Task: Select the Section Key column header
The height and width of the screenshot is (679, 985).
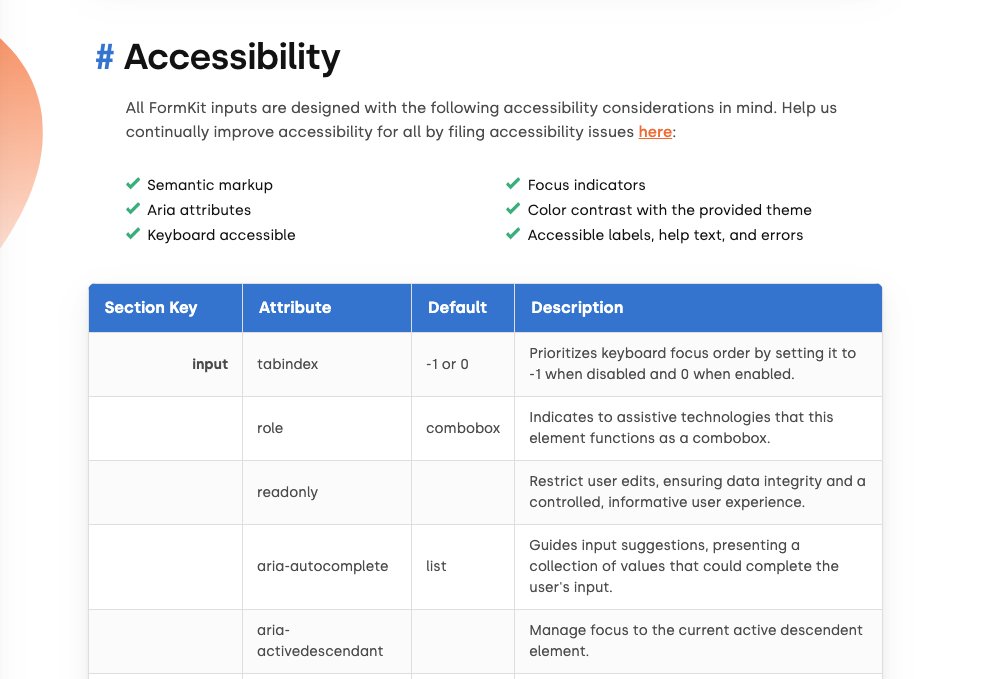Action: [166, 308]
